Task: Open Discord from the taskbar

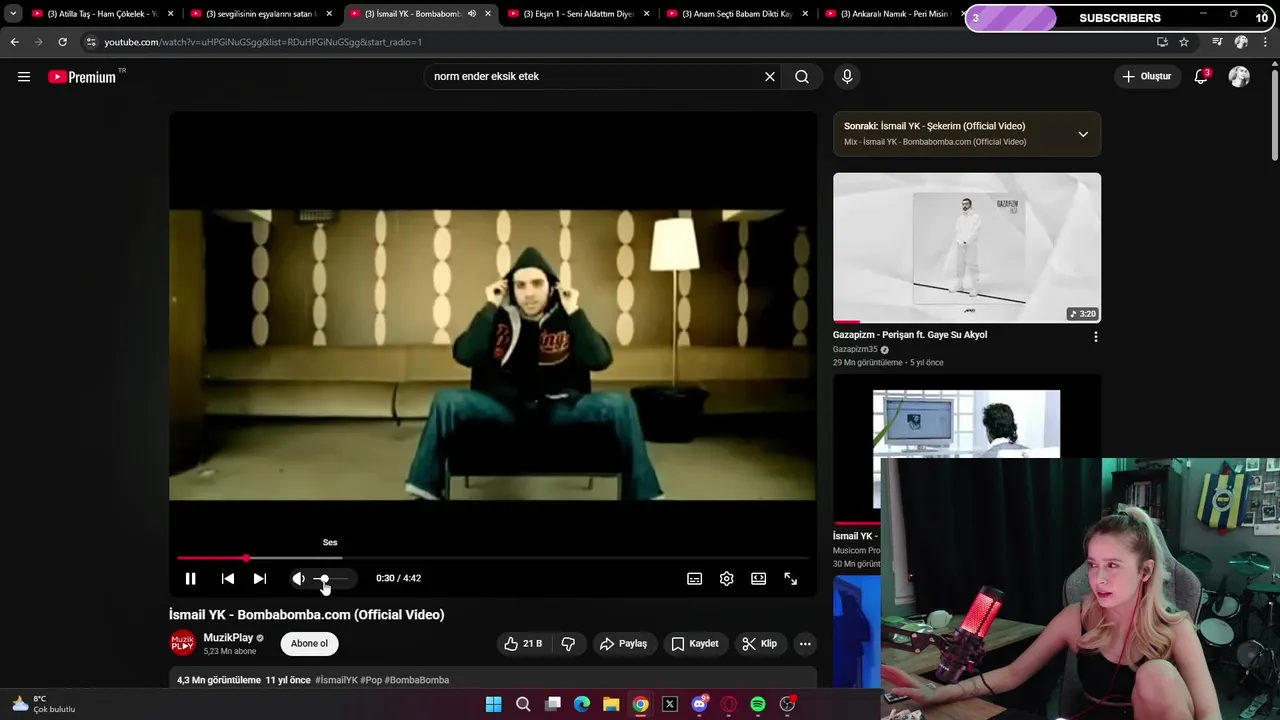Action: pyautogui.click(x=700, y=705)
